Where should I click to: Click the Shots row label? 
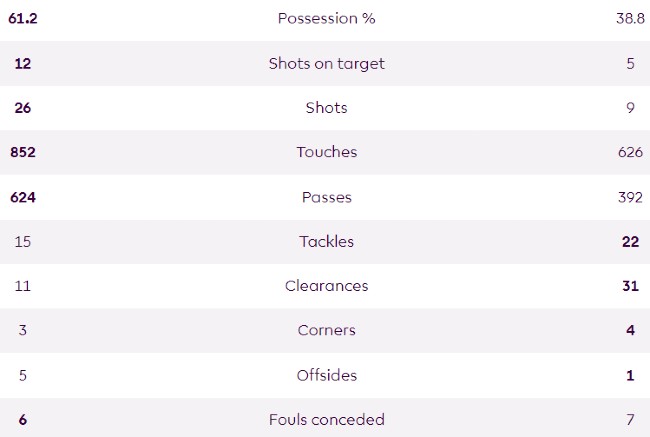[326, 108]
